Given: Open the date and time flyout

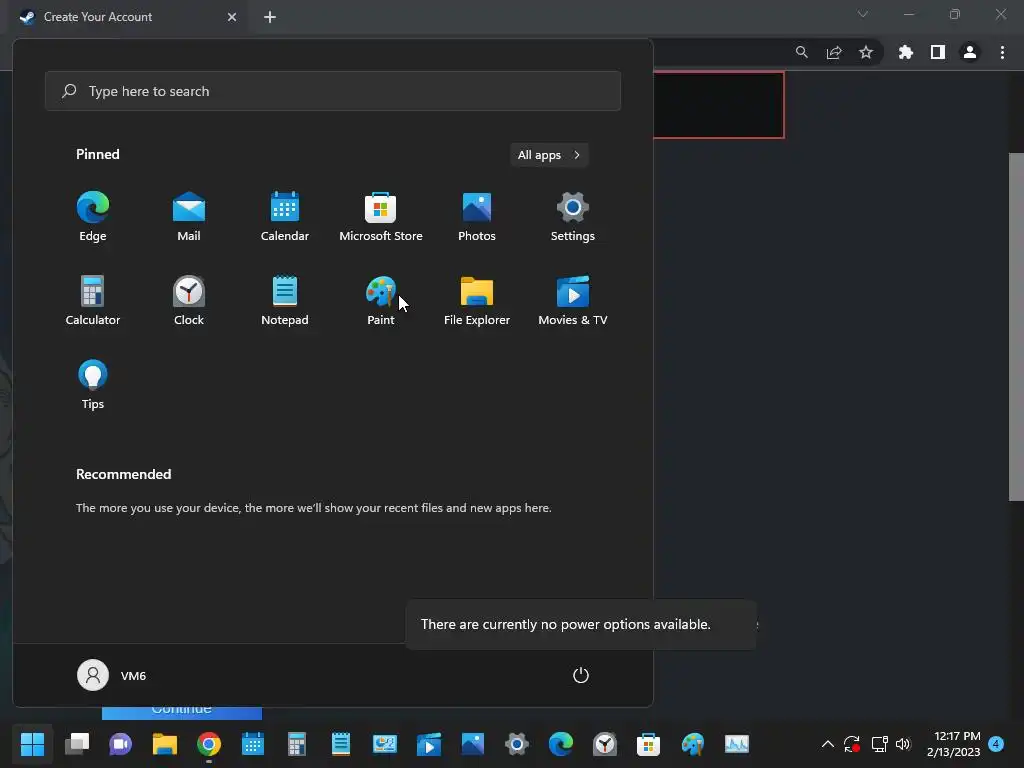Looking at the screenshot, I should tap(953, 744).
